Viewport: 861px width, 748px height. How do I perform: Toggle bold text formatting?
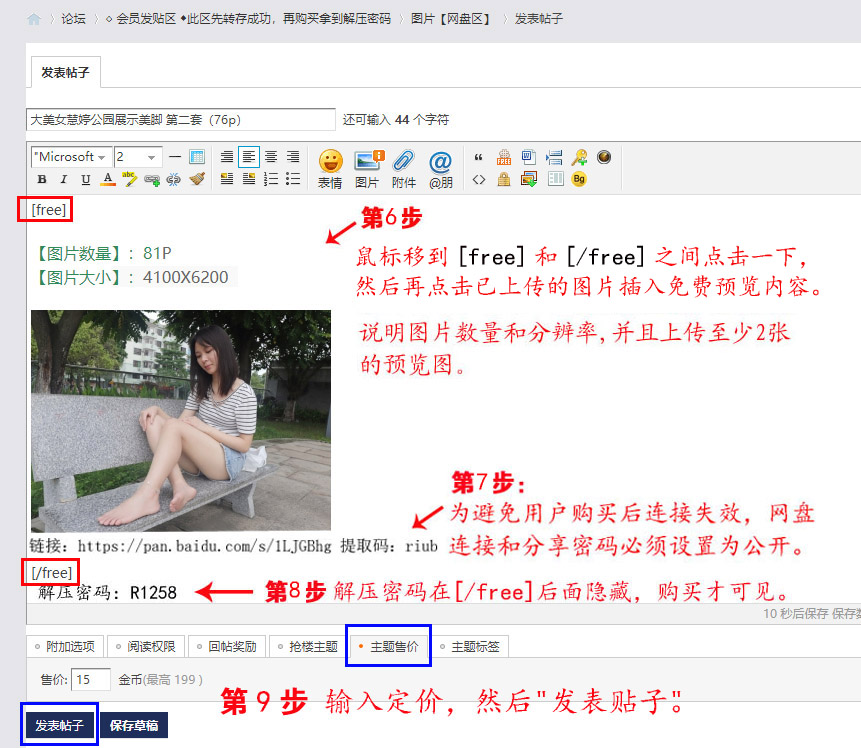pyautogui.click(x=42, y=180)
